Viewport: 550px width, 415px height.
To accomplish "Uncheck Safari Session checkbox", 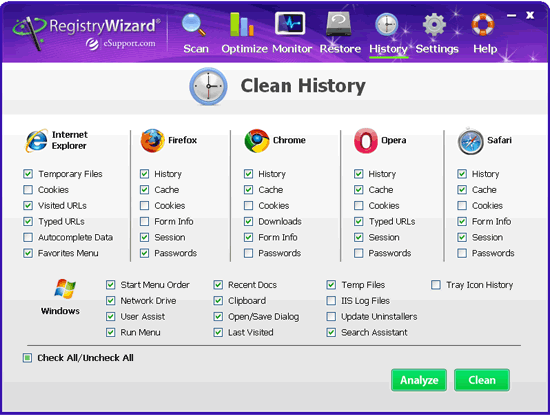I will pyautogui.click(x=462, y=237).
